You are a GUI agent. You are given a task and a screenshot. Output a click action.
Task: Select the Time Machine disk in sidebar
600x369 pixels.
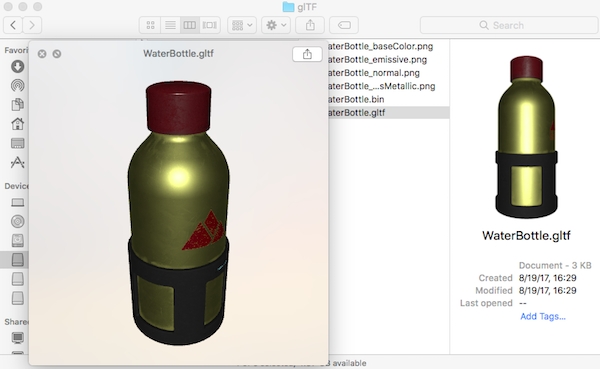click(17, 240)
